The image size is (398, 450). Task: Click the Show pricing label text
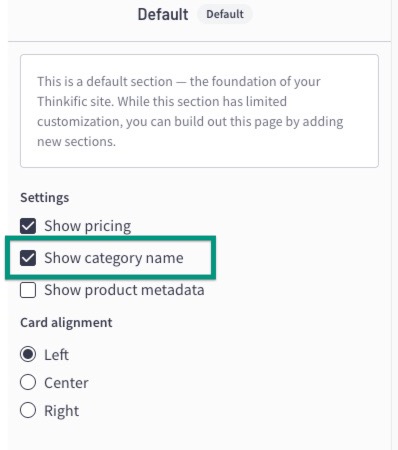click(87, 226)
